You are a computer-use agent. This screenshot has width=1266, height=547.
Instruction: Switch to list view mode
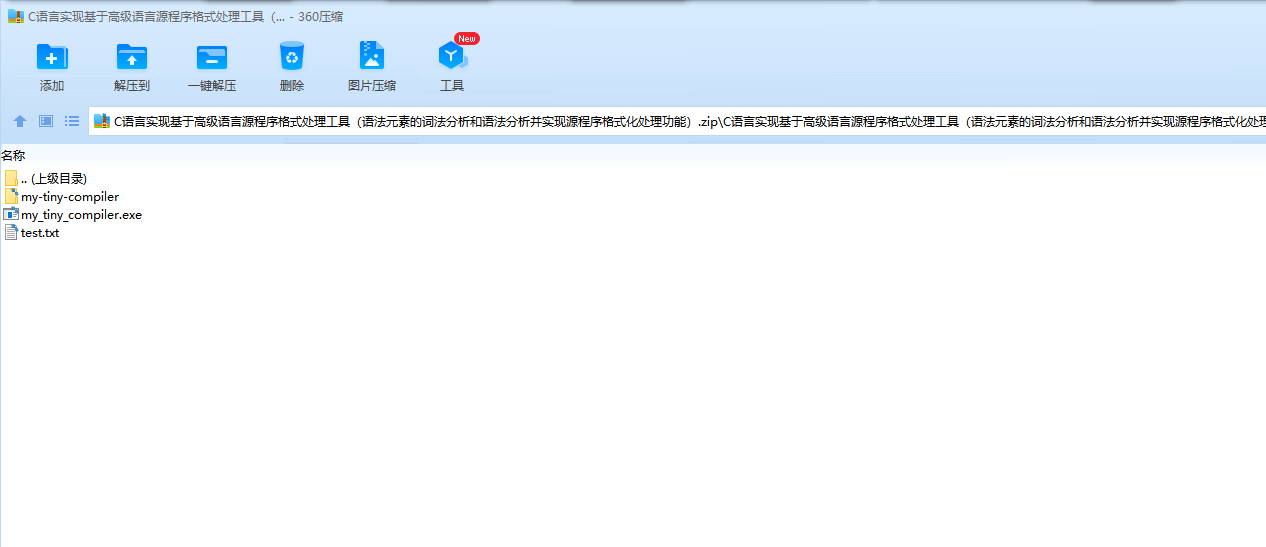click(x=72, y=121)
